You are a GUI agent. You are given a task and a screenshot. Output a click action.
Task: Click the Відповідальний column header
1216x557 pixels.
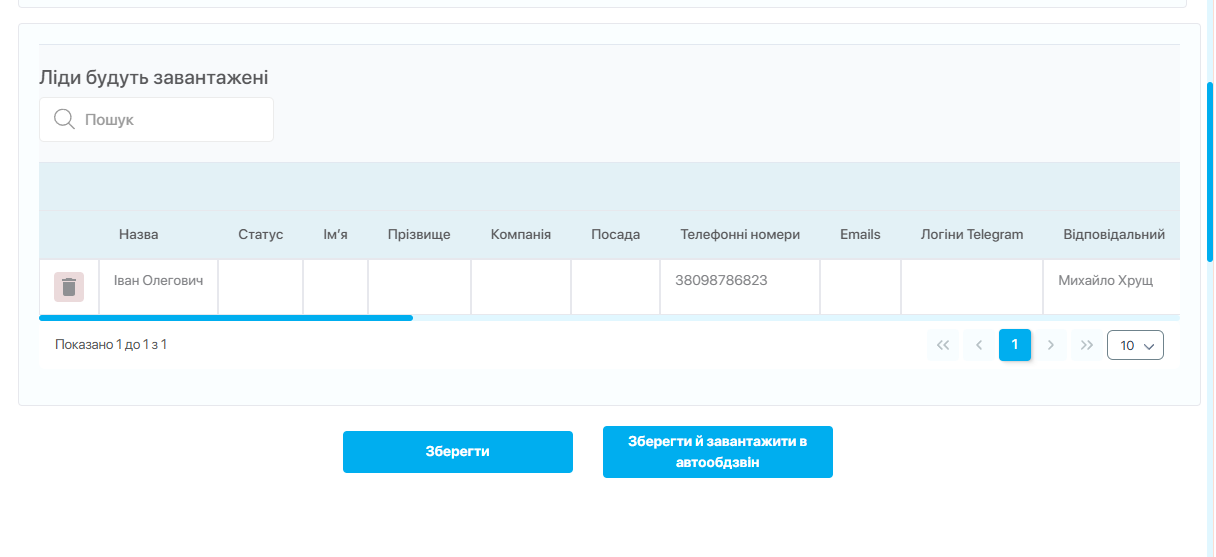[1114, 235]
